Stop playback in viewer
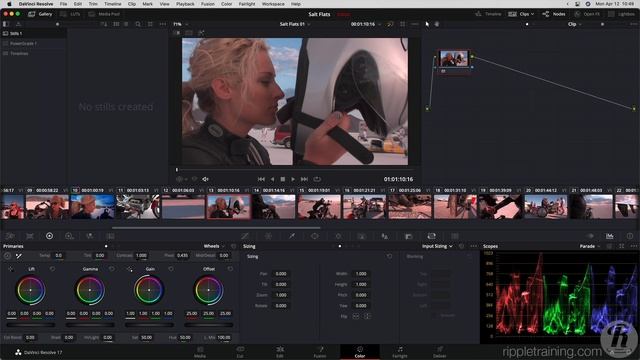The height and width of the screenshot is (360, 640). [282, 179]
